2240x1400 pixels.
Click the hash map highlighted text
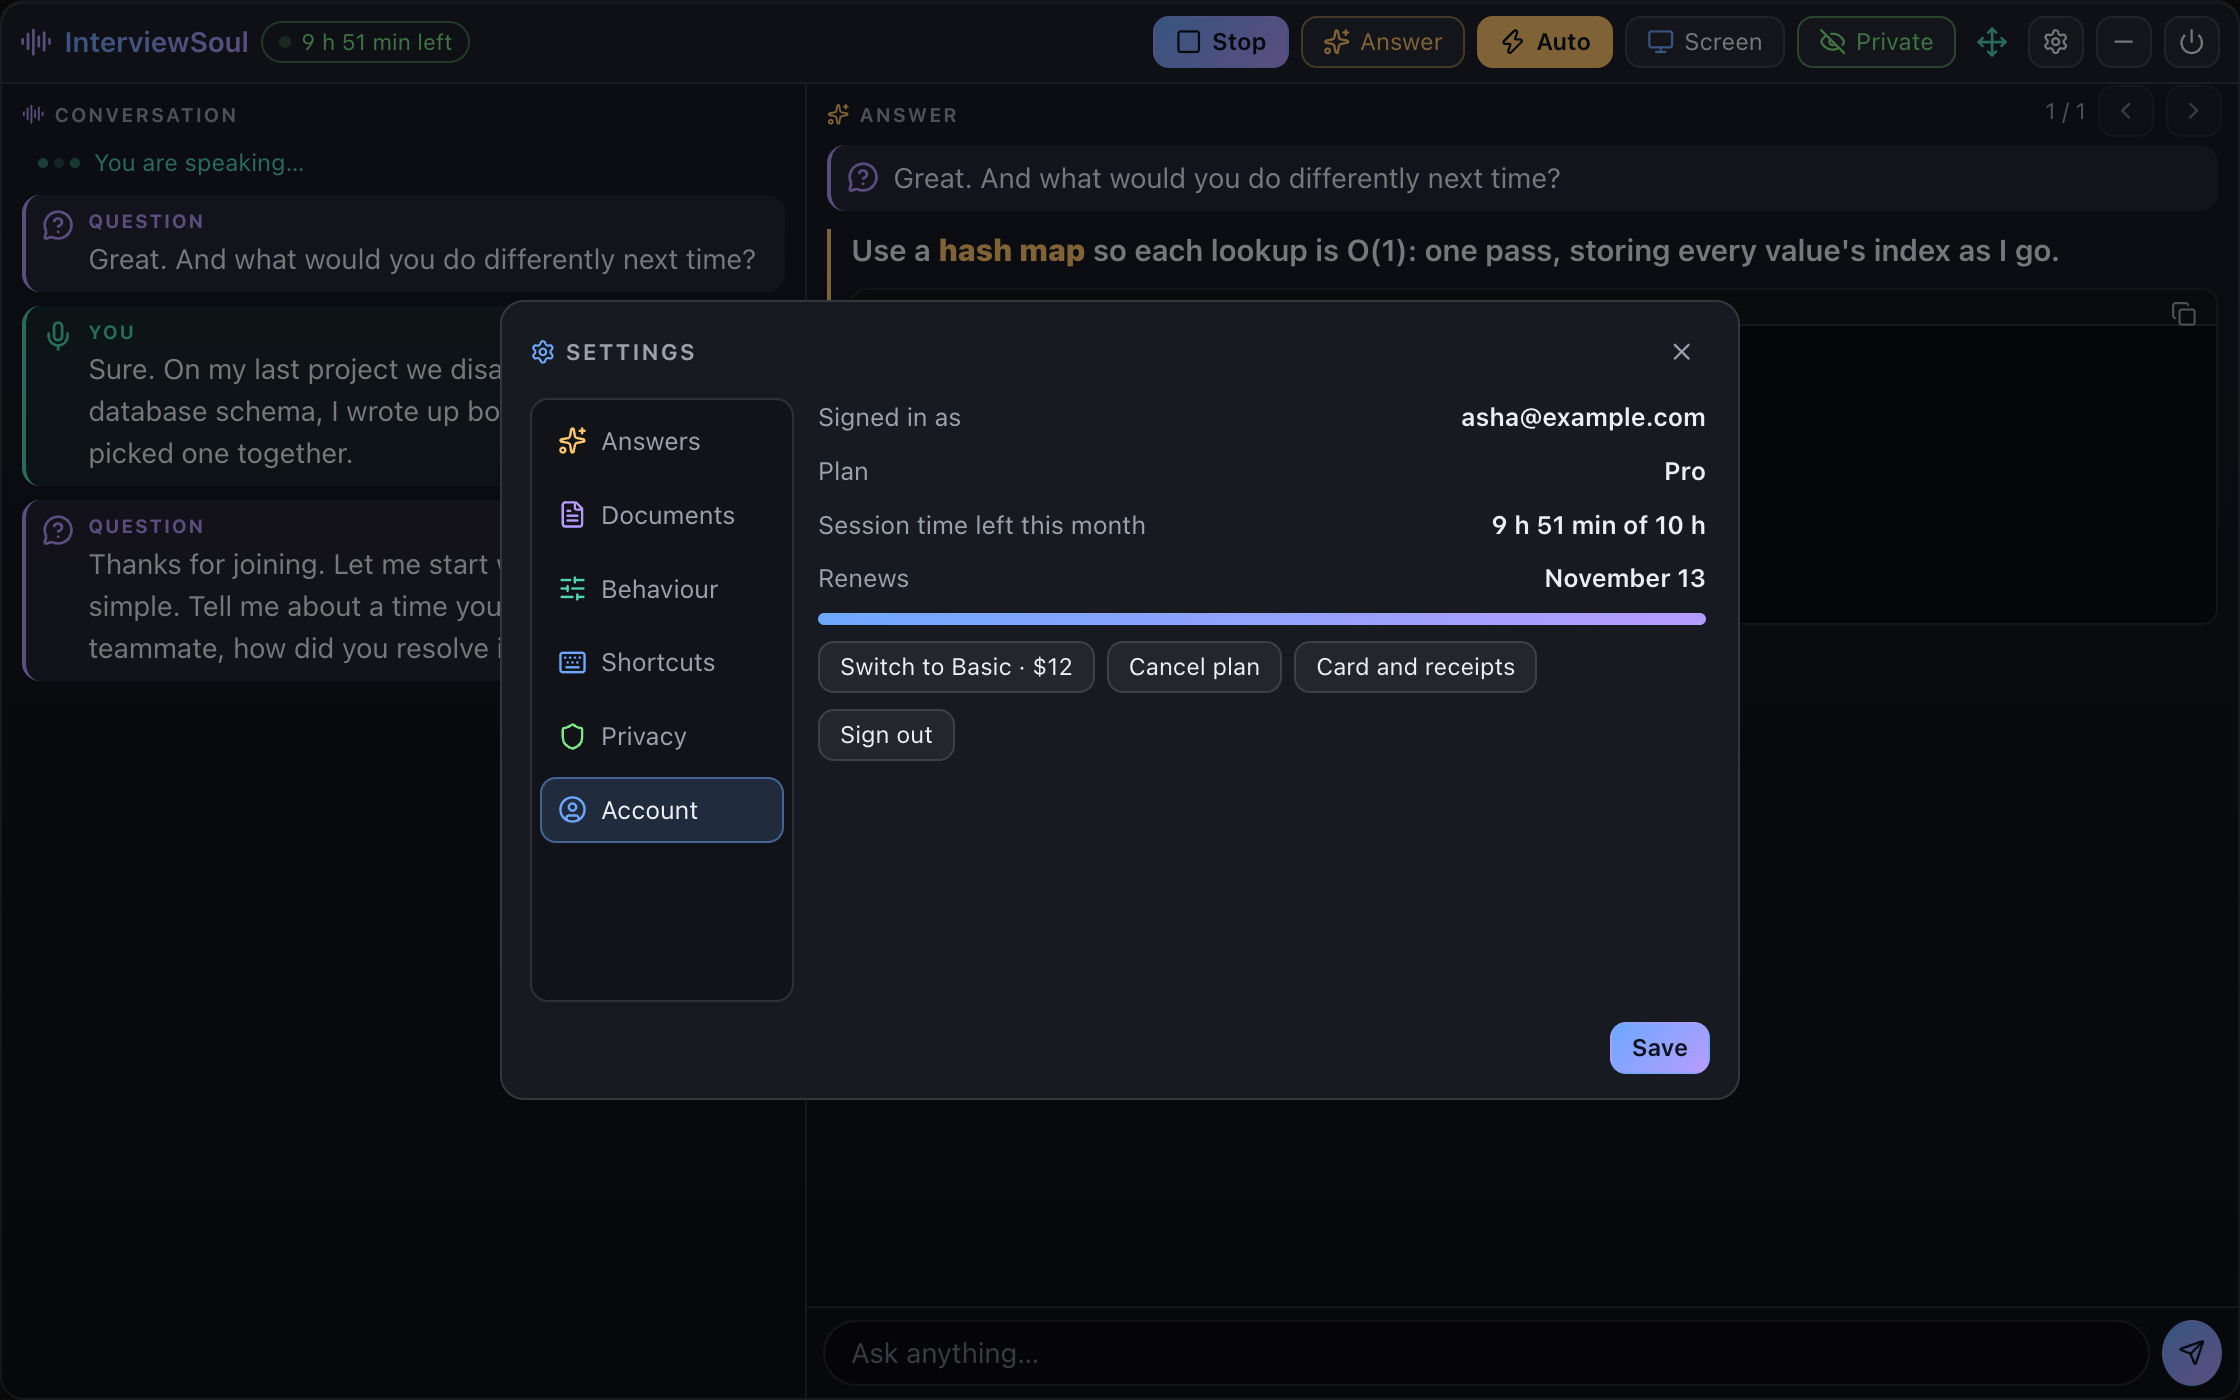pos(1011,251)
